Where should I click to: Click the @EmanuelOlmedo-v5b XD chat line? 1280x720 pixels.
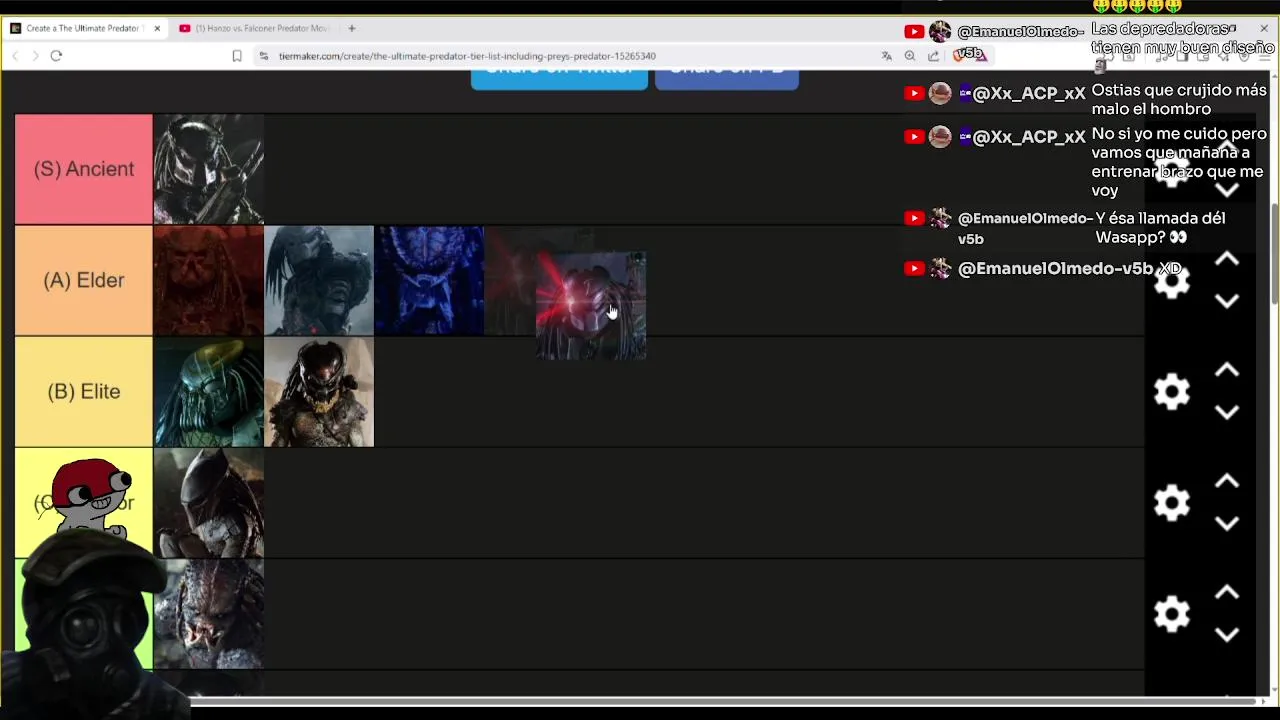point(1043,268)
